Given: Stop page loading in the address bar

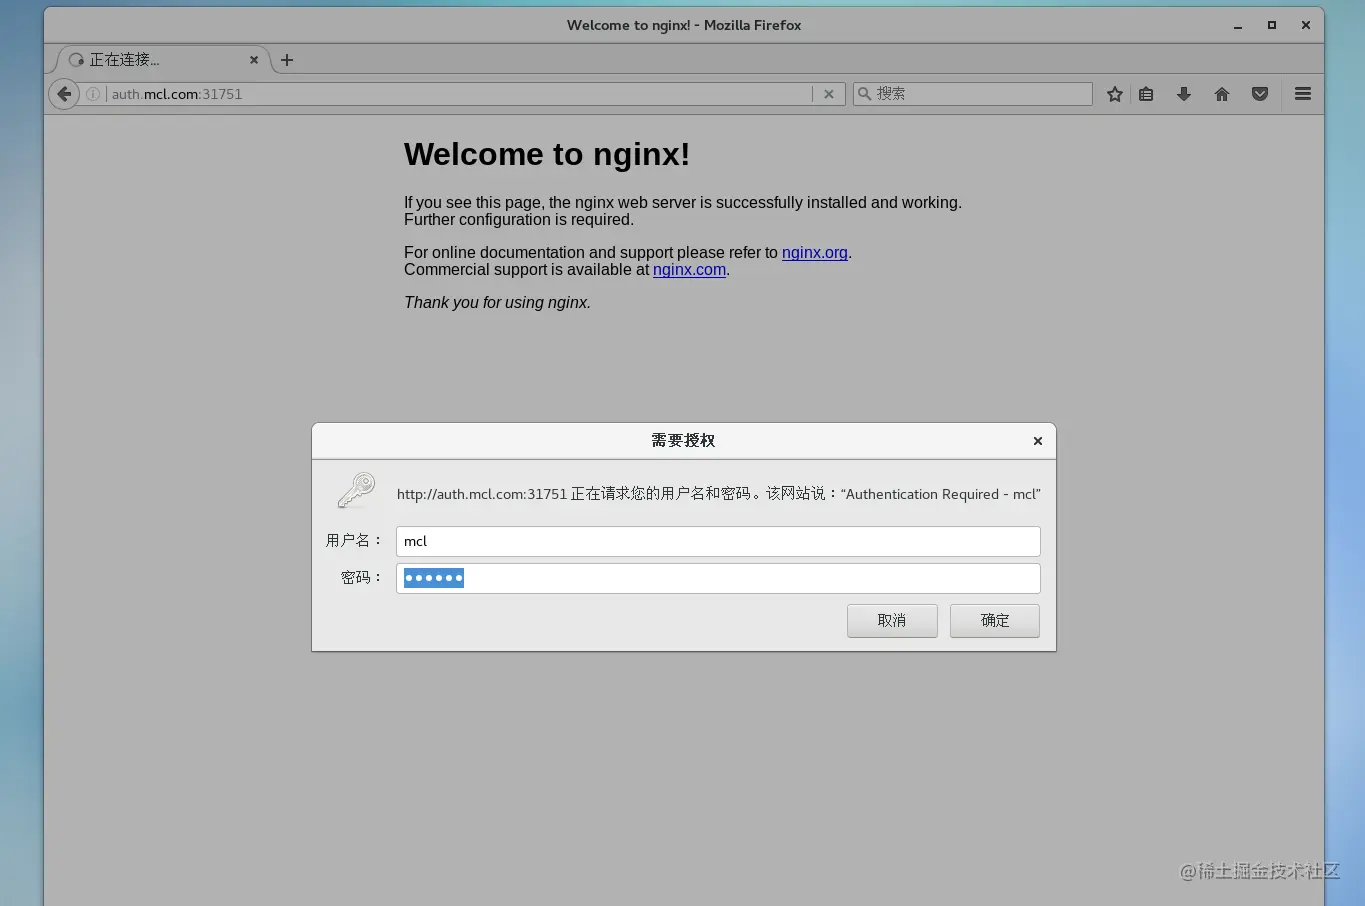Looking at the screenshot, I should [x=828, y=94].
